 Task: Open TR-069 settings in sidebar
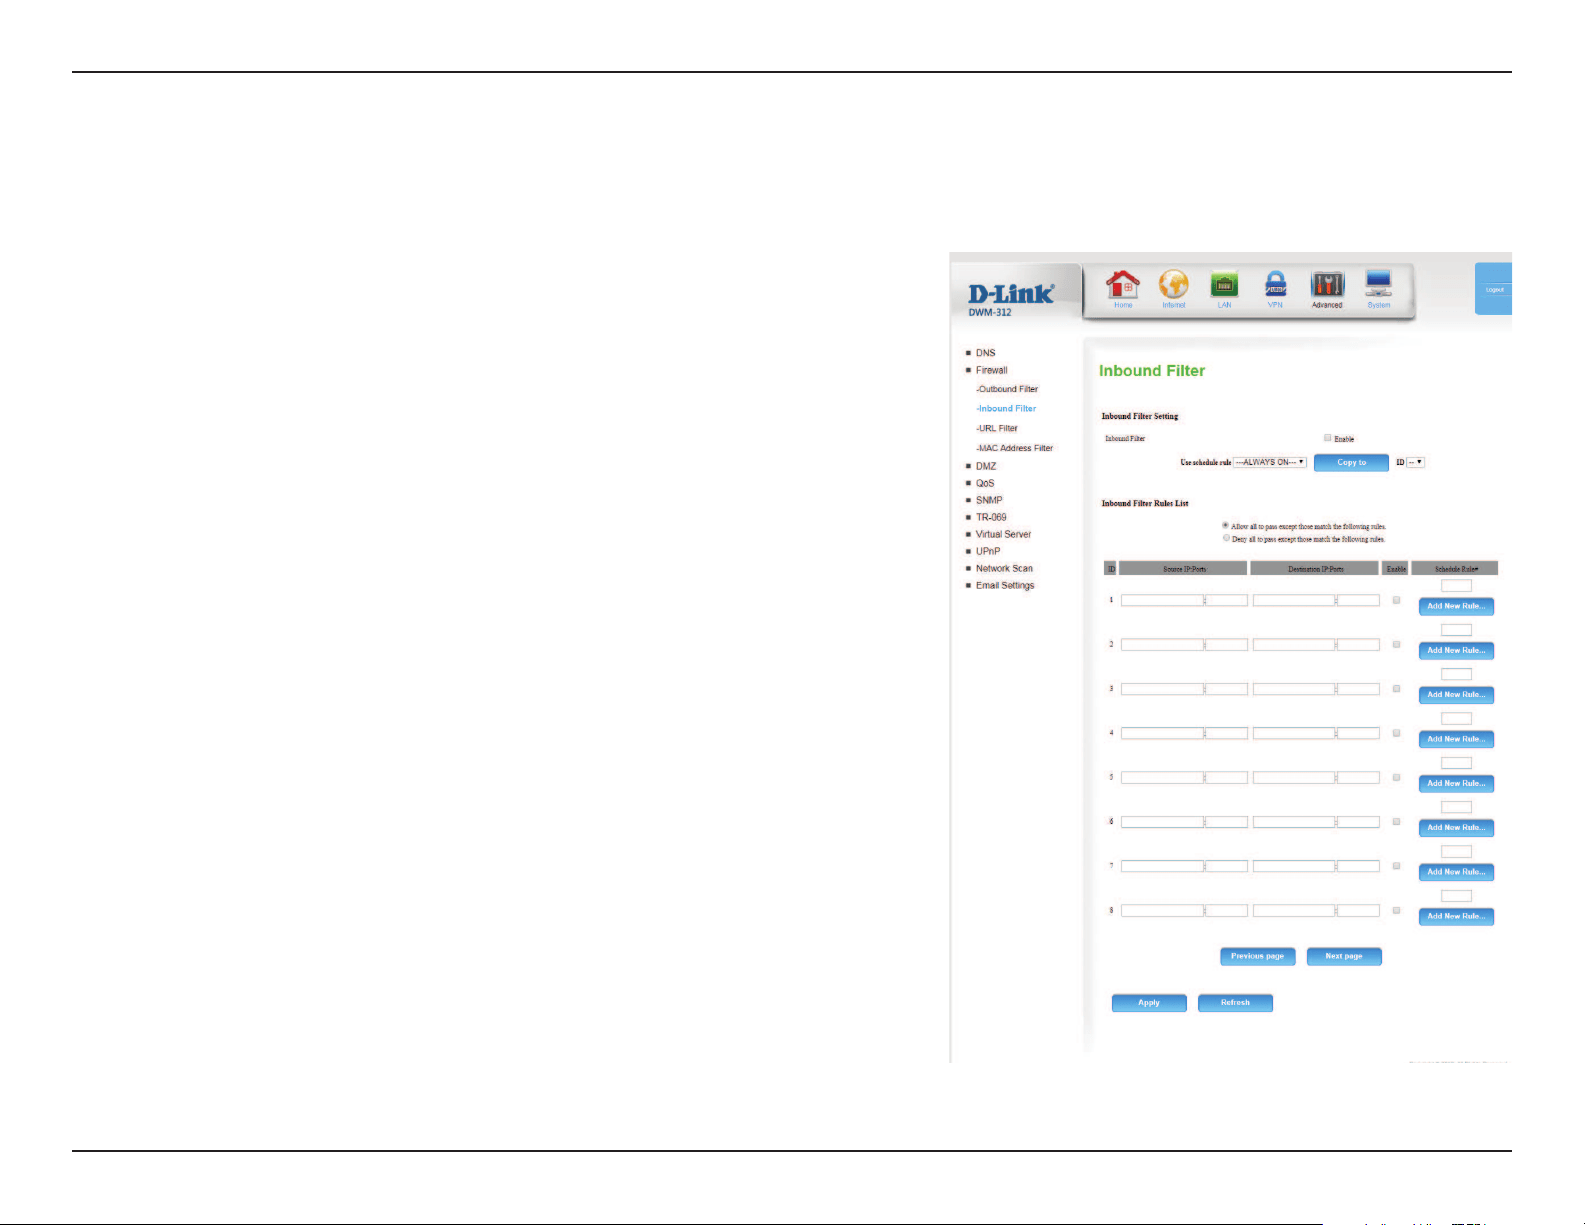(x=991, y=517)
